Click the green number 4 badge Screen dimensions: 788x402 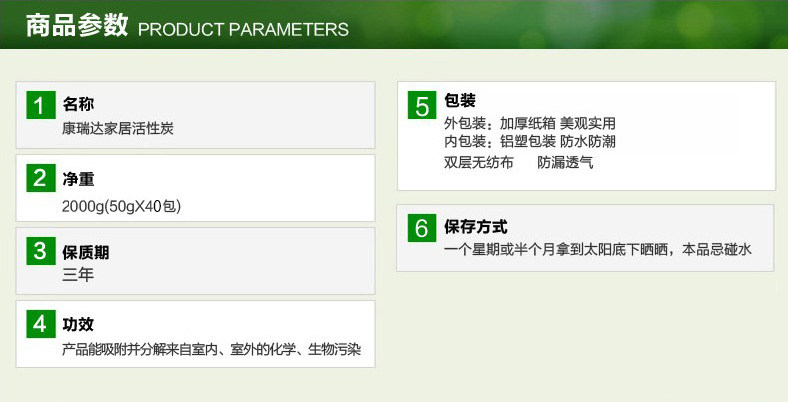pos(40,324)
